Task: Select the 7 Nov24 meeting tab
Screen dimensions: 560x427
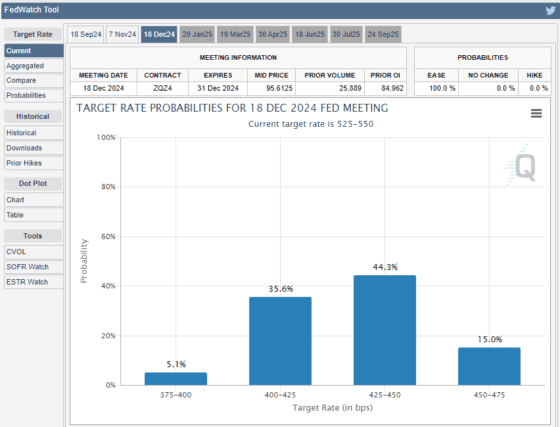Action: [122, 34]
